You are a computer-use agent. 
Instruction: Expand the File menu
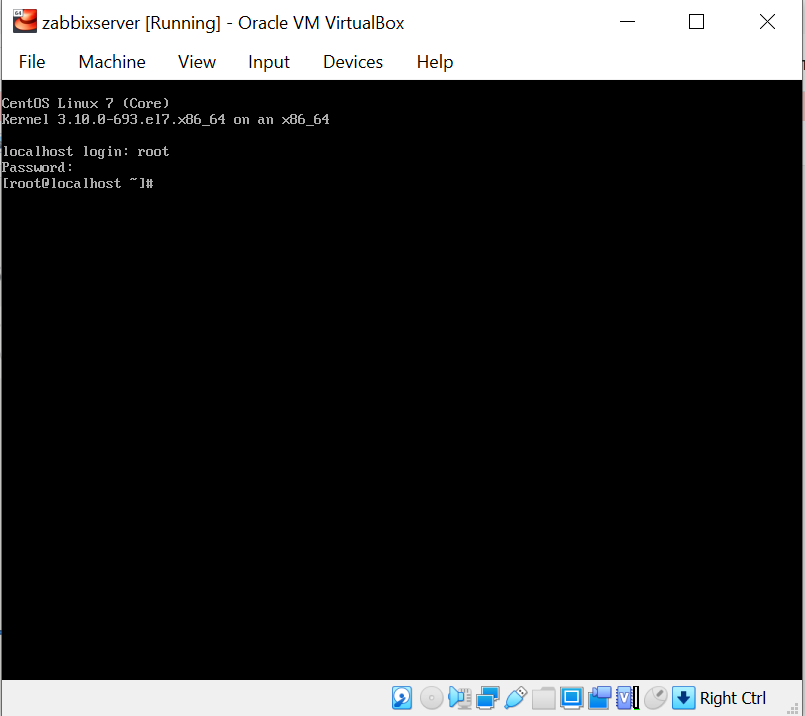(x=31, y=61)
